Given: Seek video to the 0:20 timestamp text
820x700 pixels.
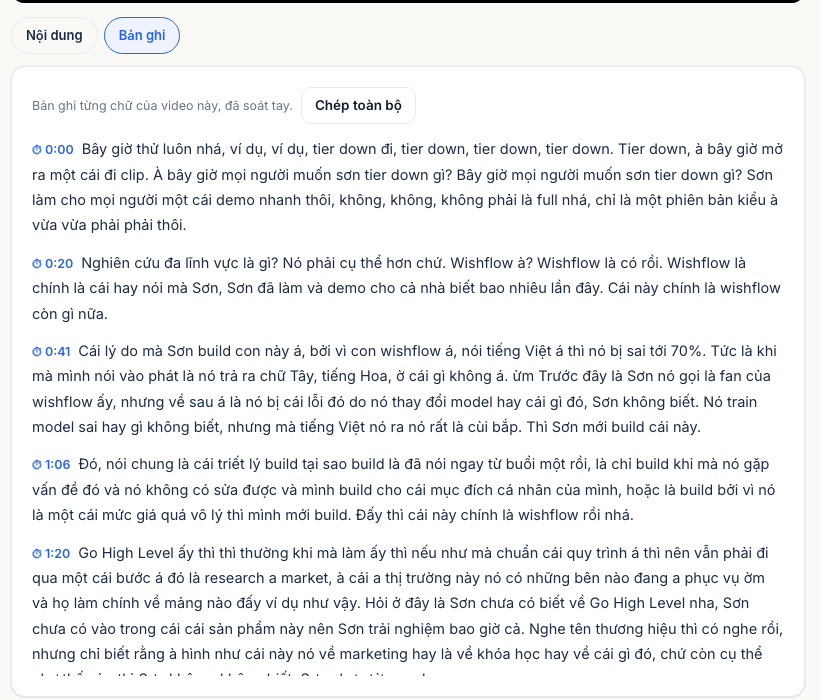Looking at the screenshot, I should pyautogui.click(x=59, y=263).
